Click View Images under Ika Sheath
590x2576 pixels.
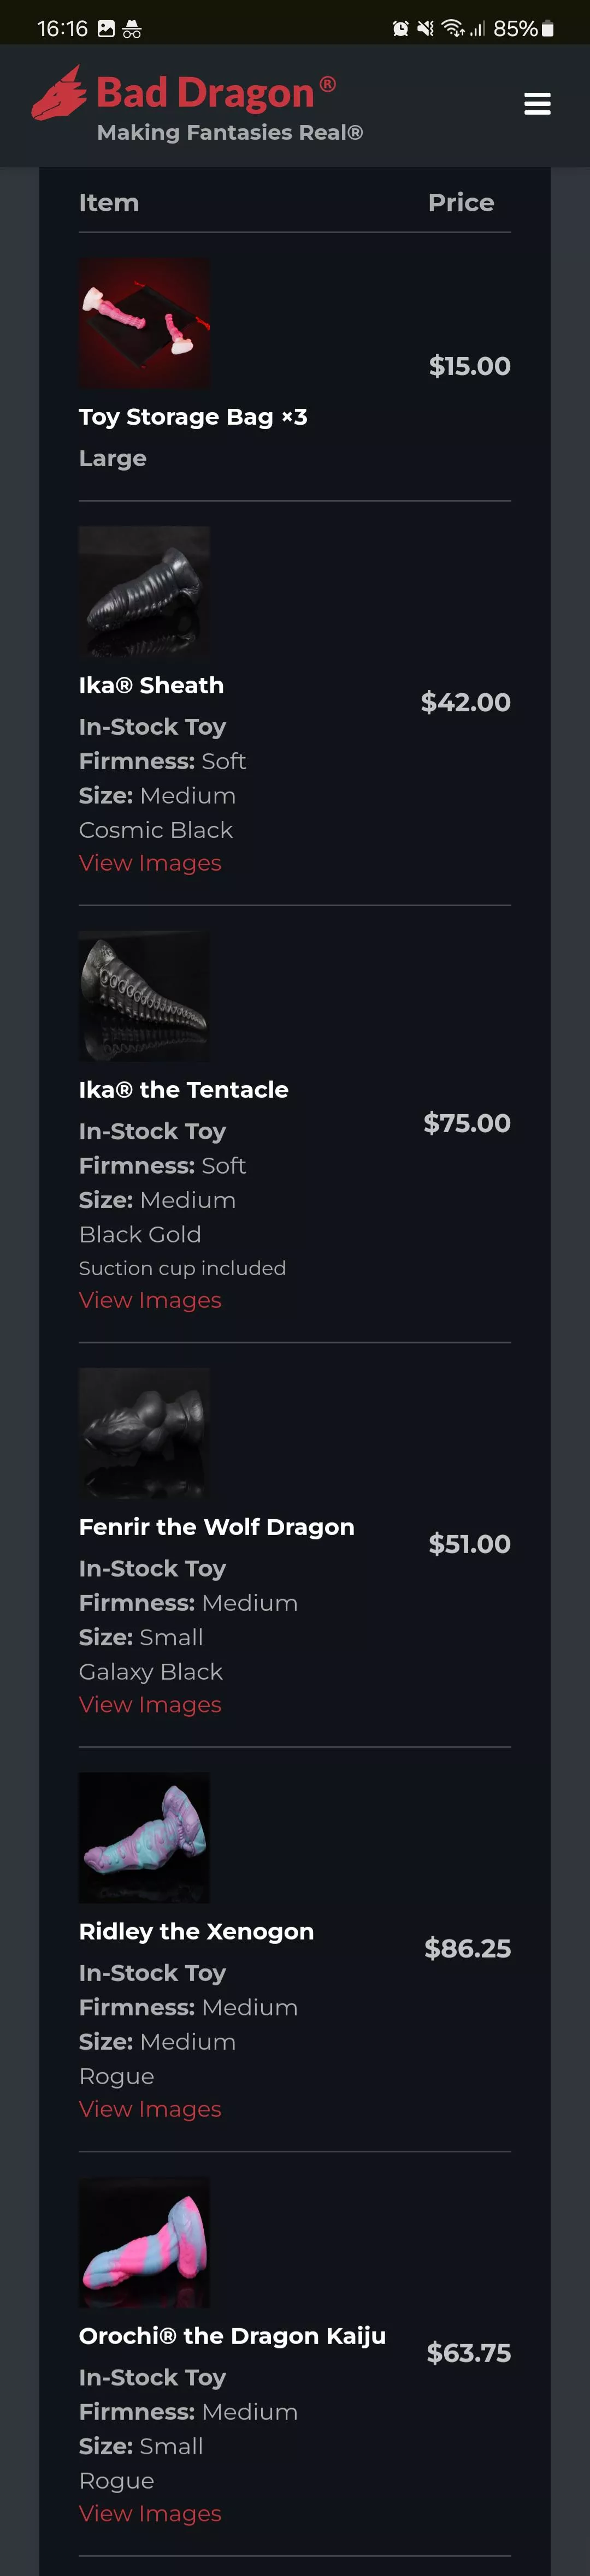click(150, 863)
